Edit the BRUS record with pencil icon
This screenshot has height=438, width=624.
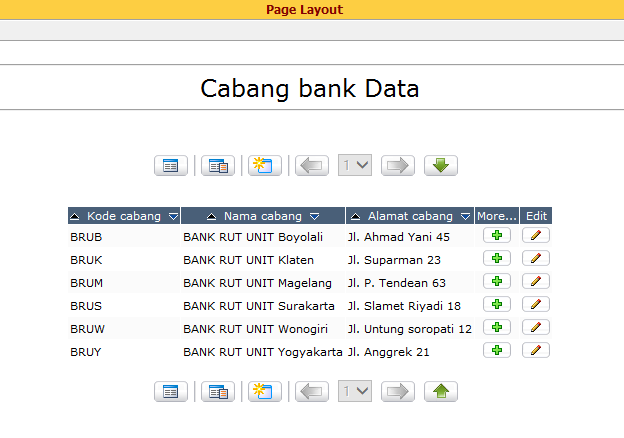(x=536, y=304)
